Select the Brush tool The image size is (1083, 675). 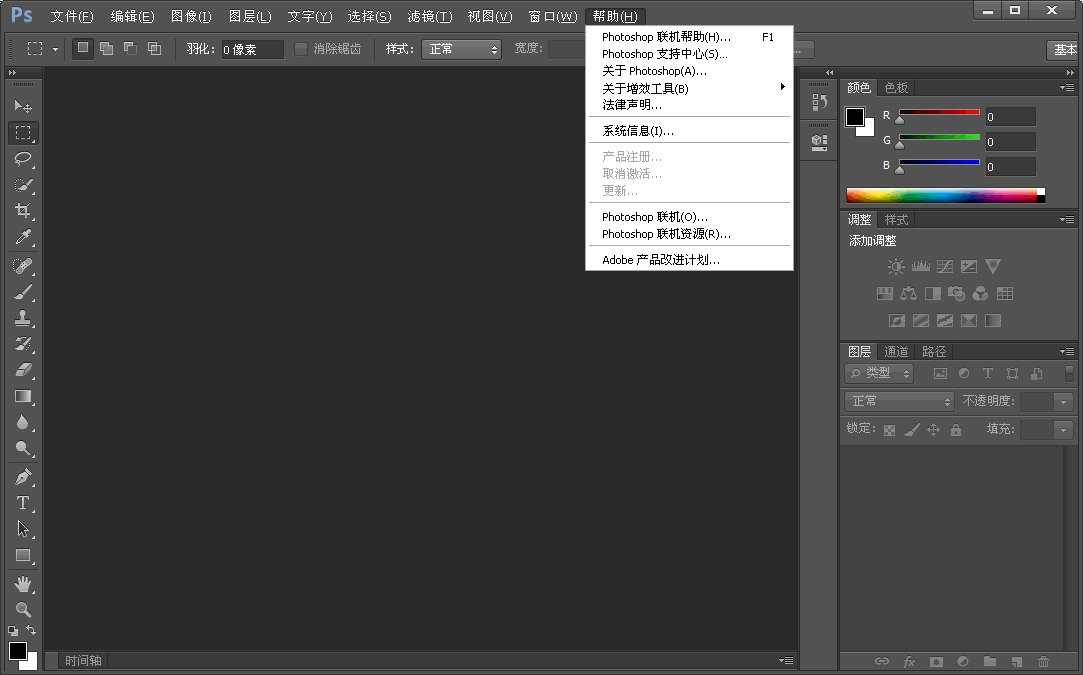coord(23,292)
